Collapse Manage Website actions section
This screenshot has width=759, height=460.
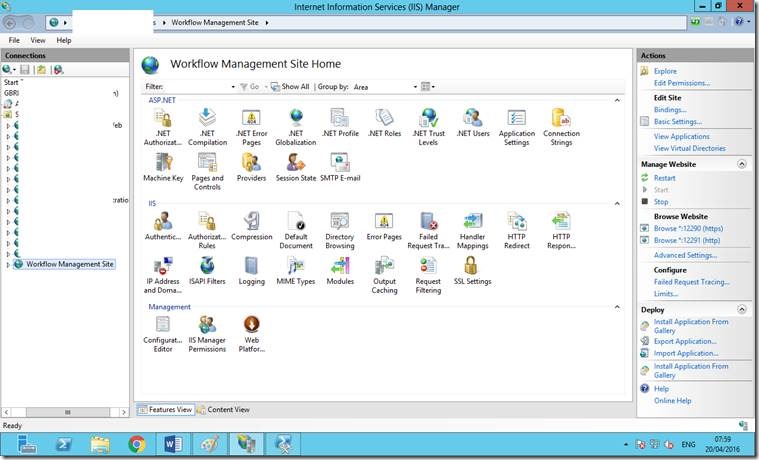(x=742, y=164)
